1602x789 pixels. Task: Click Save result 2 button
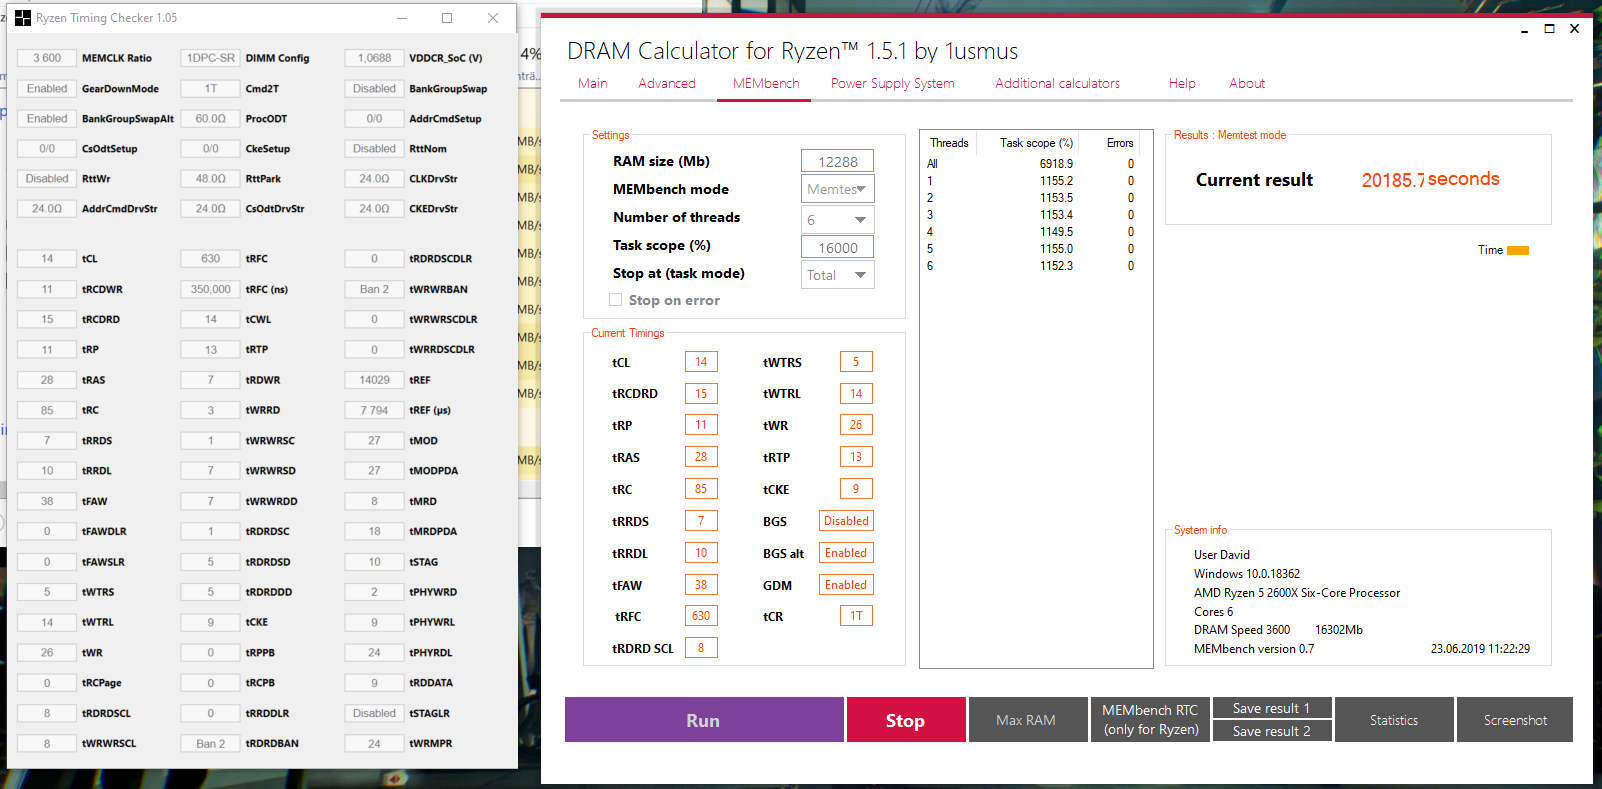click(1273, 731)
